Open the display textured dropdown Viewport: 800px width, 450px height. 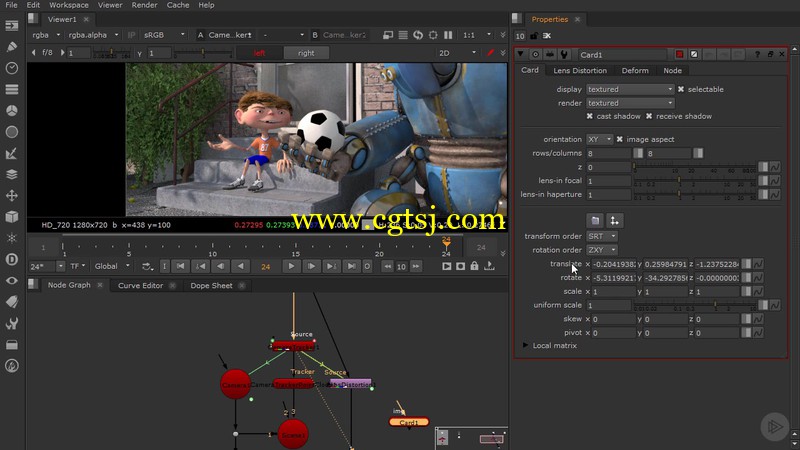coord(630,89)
